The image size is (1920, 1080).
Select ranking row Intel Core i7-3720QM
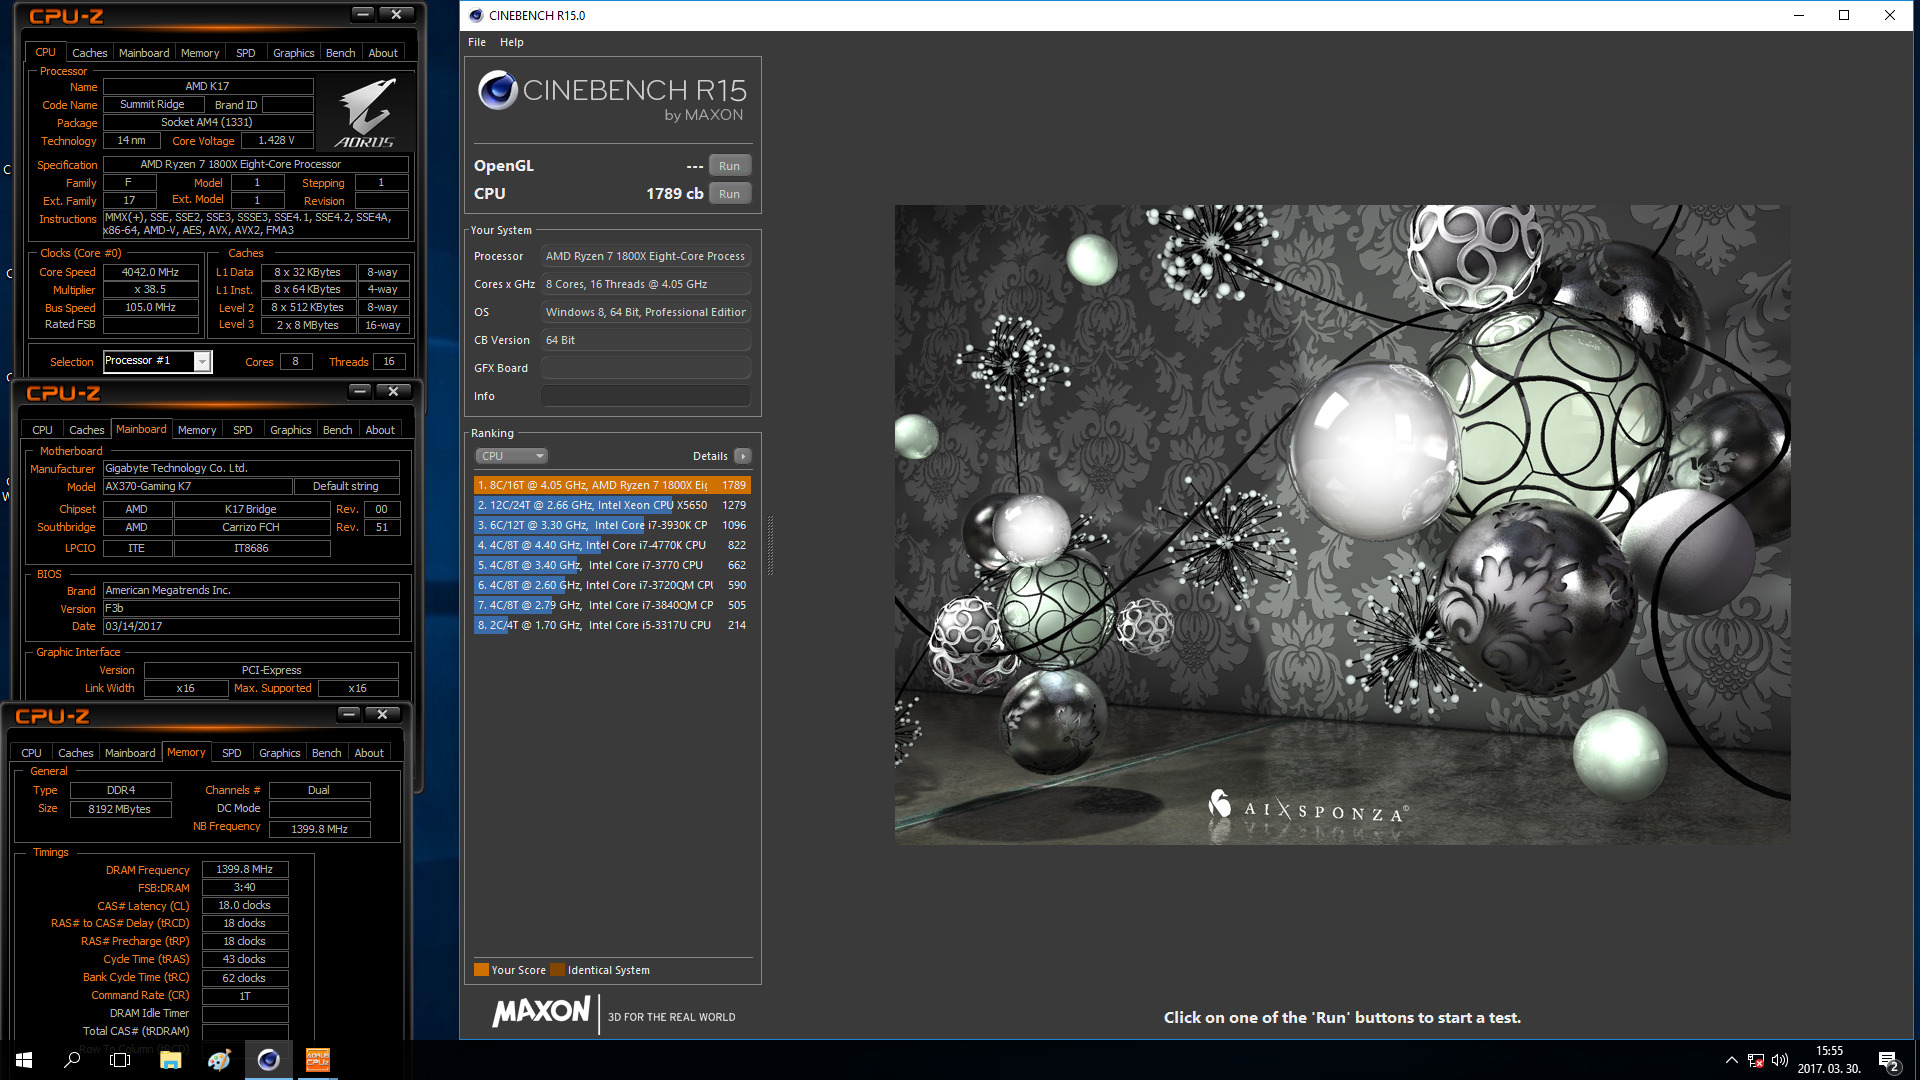[612, 585]
